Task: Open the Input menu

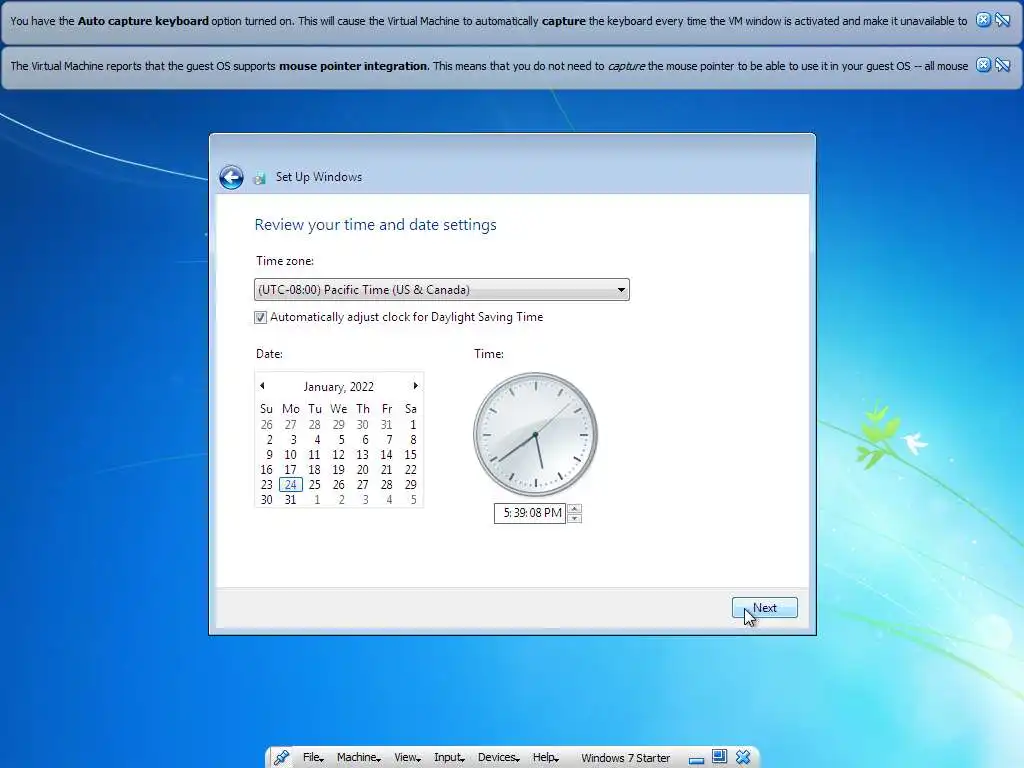Action: click(x=449, y=758)
